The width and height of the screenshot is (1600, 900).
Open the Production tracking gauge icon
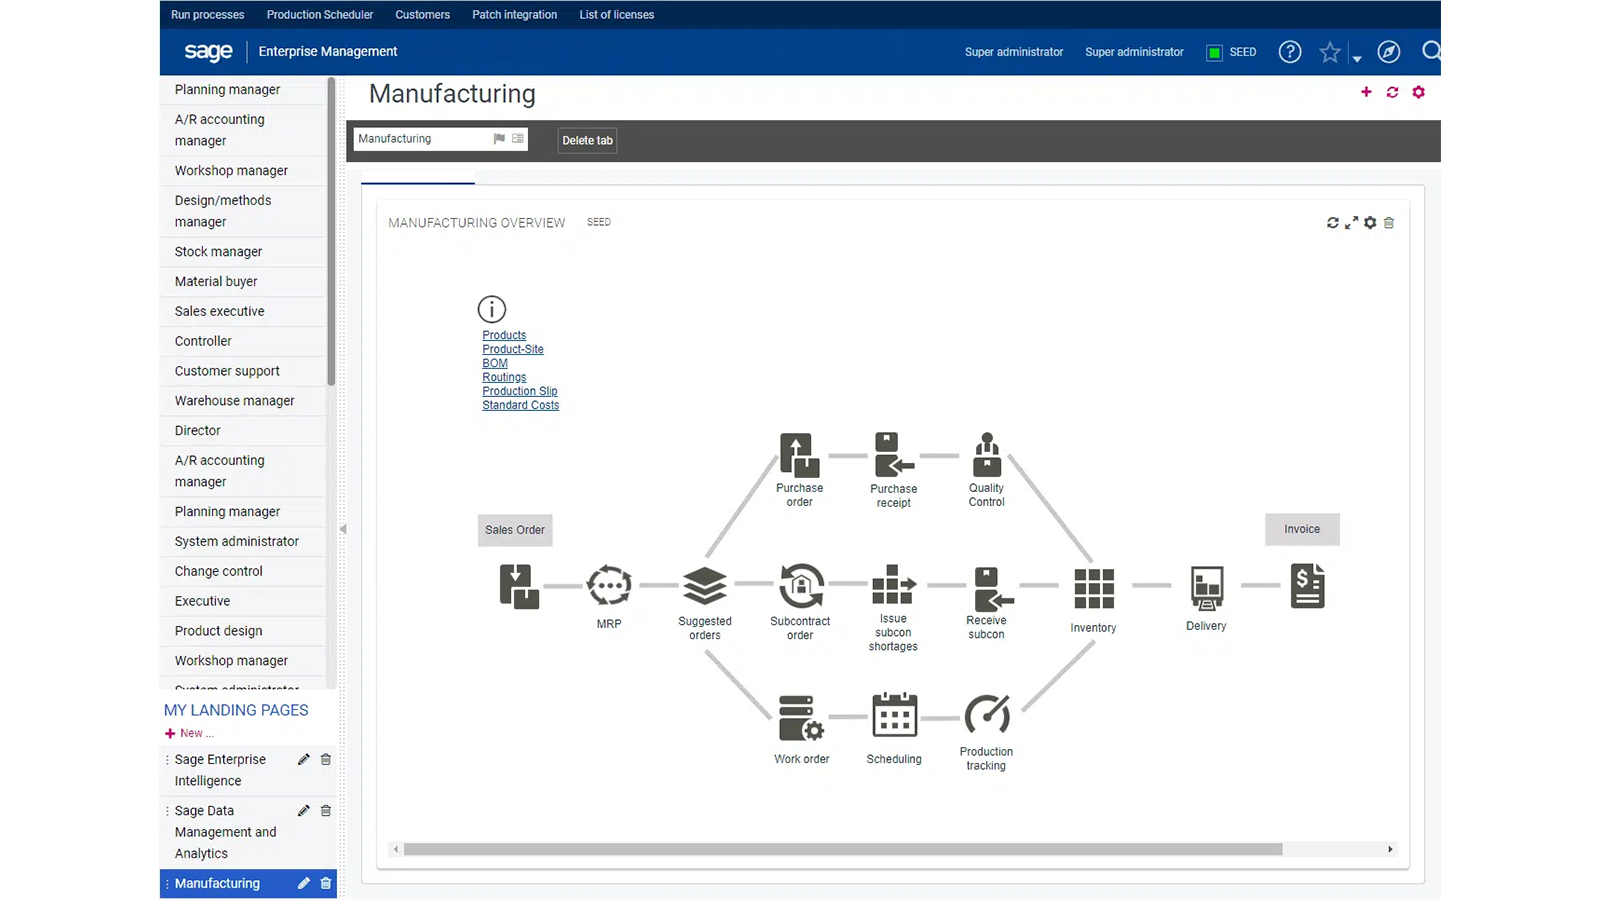click(986, 715)
